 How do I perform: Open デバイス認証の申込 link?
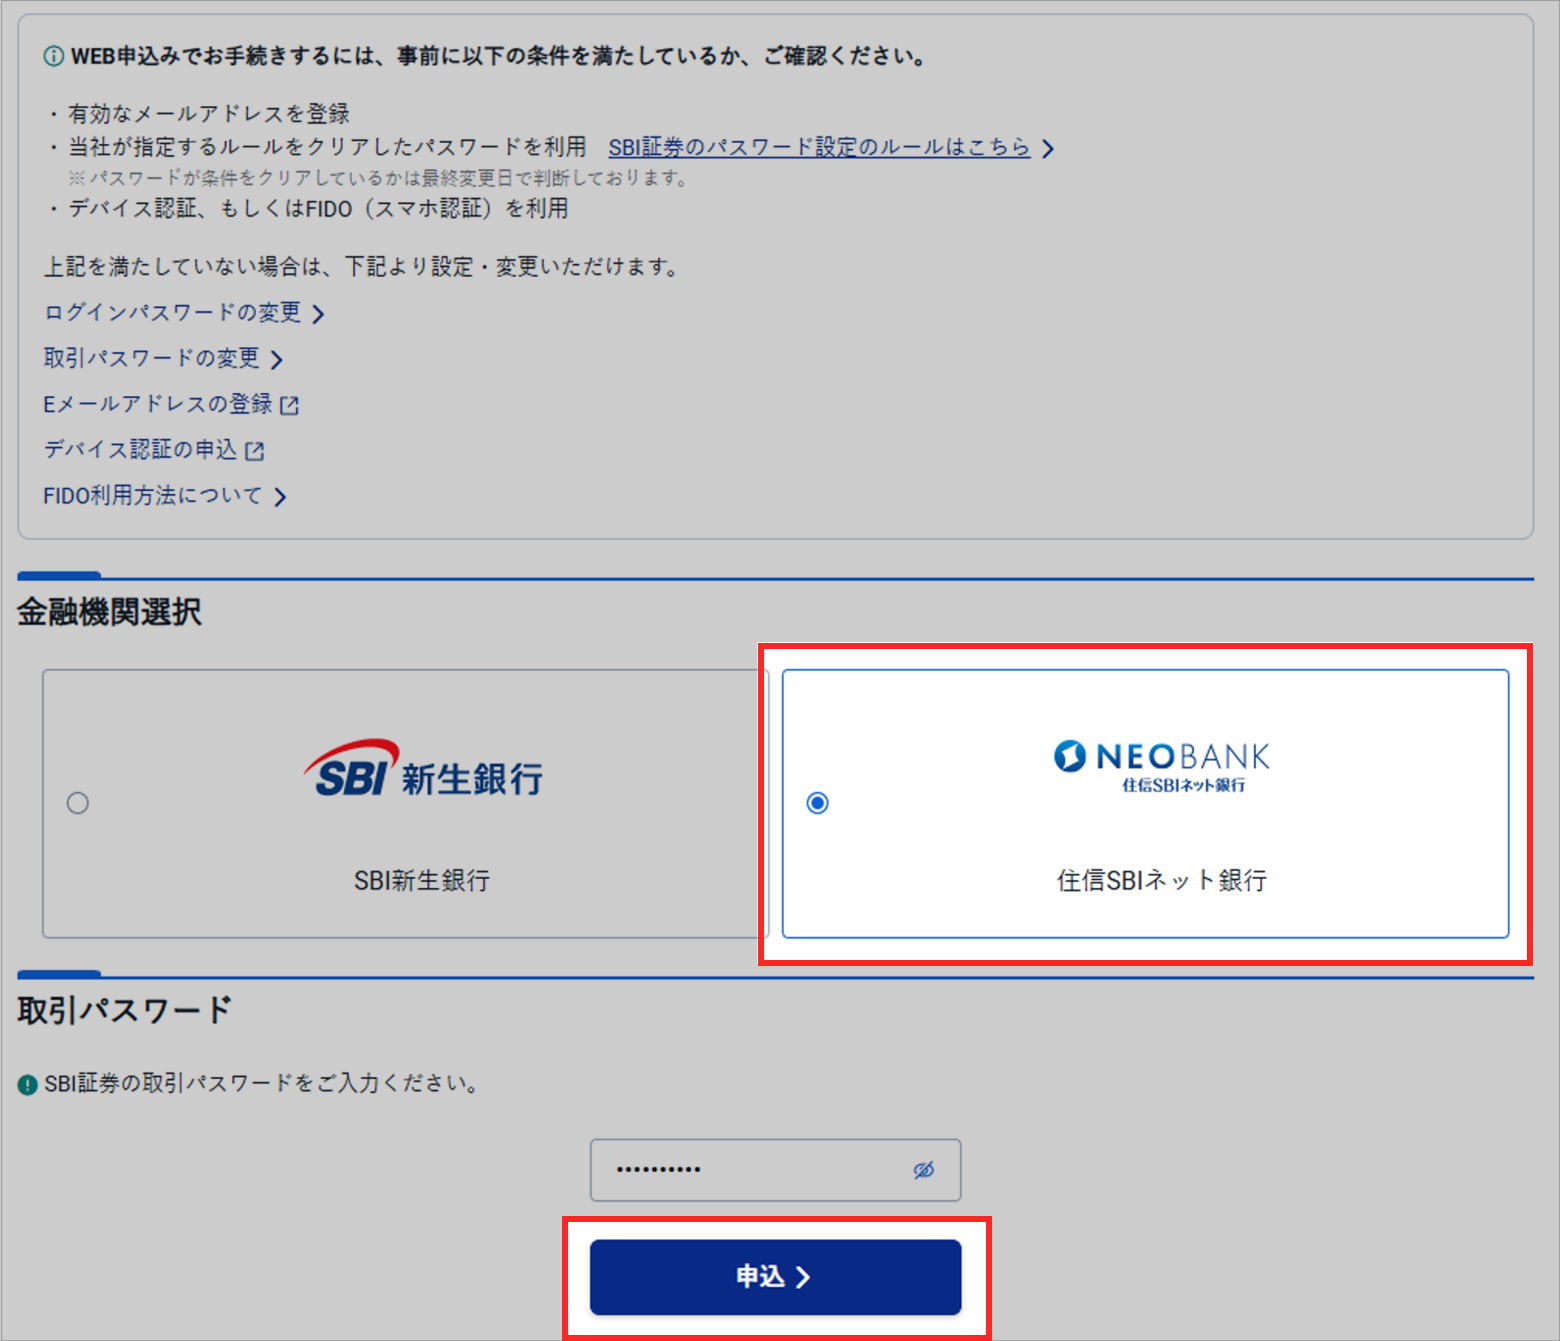tap(141, 450)
